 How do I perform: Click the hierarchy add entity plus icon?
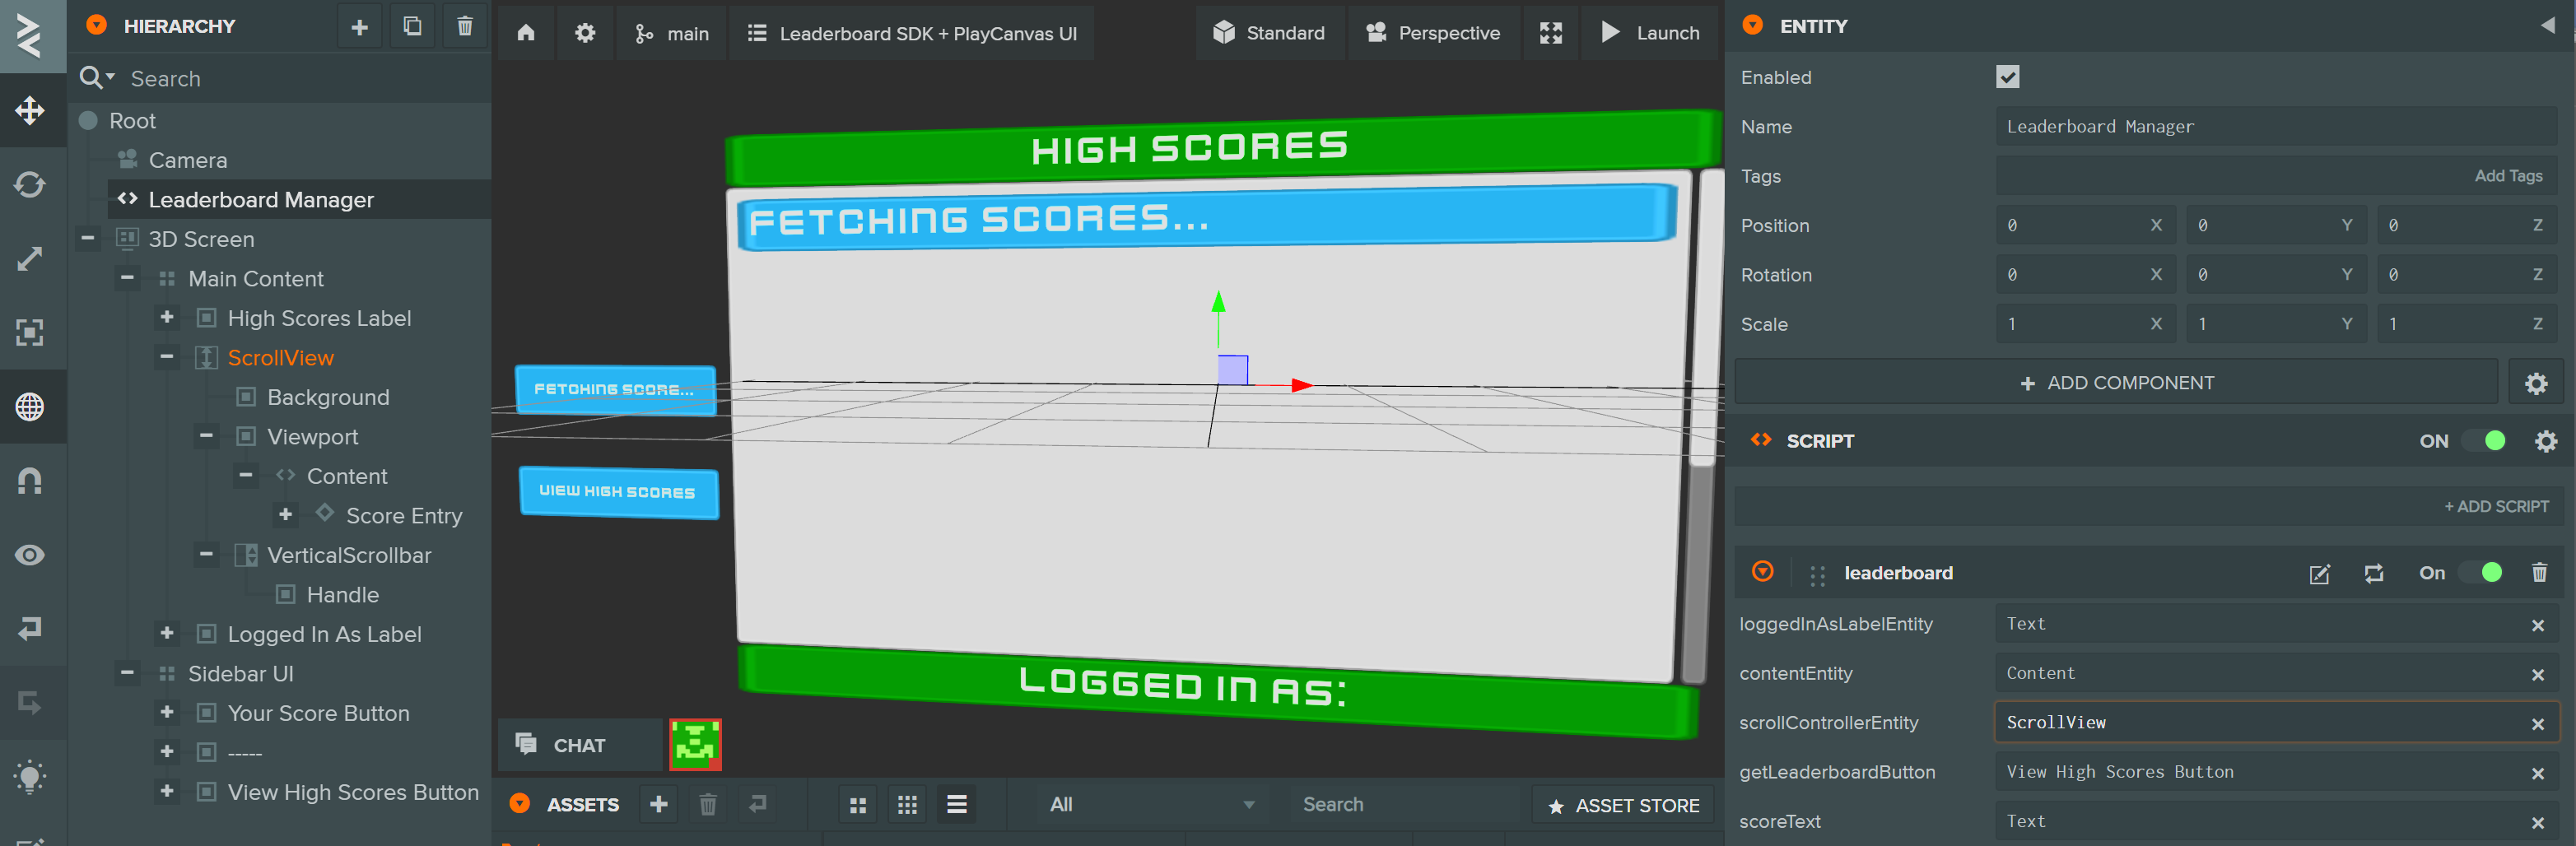[360, 27]
